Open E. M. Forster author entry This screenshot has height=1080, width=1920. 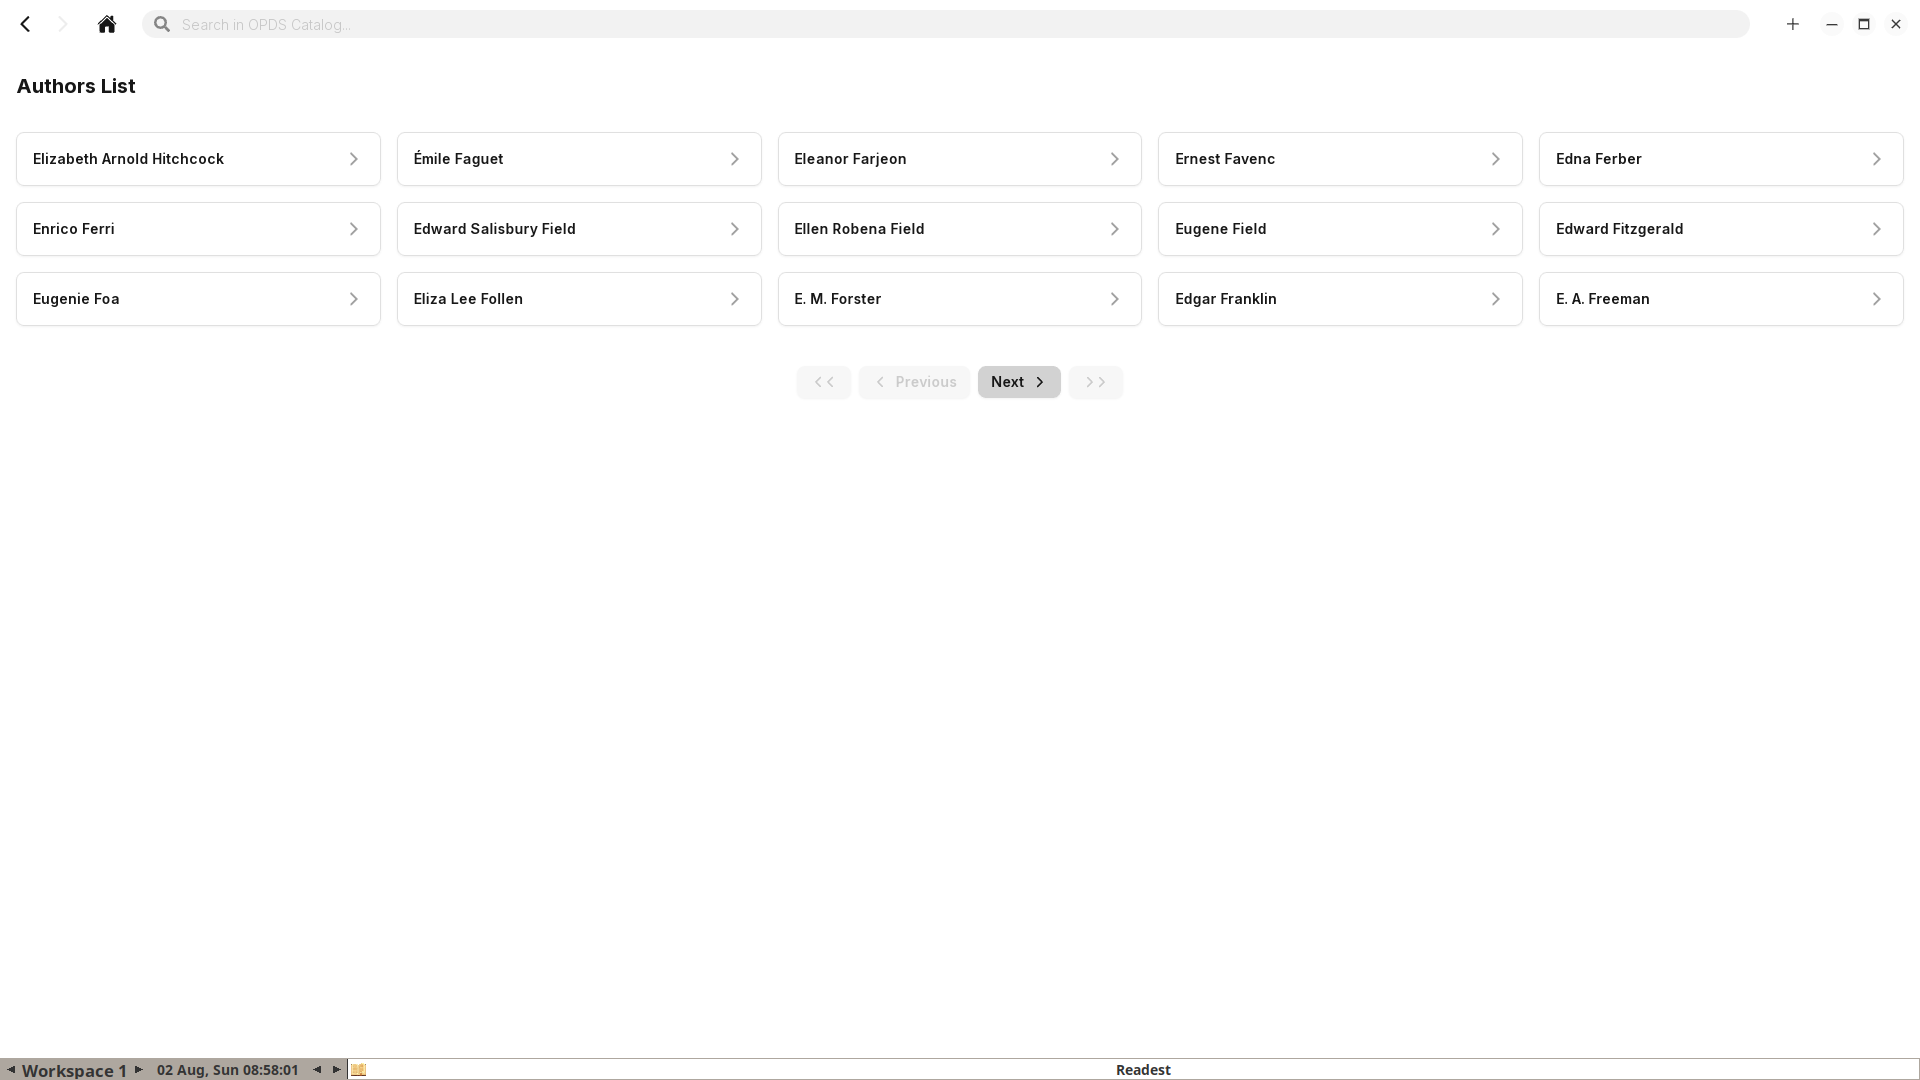pyautogui.click(x=960, y=299)
